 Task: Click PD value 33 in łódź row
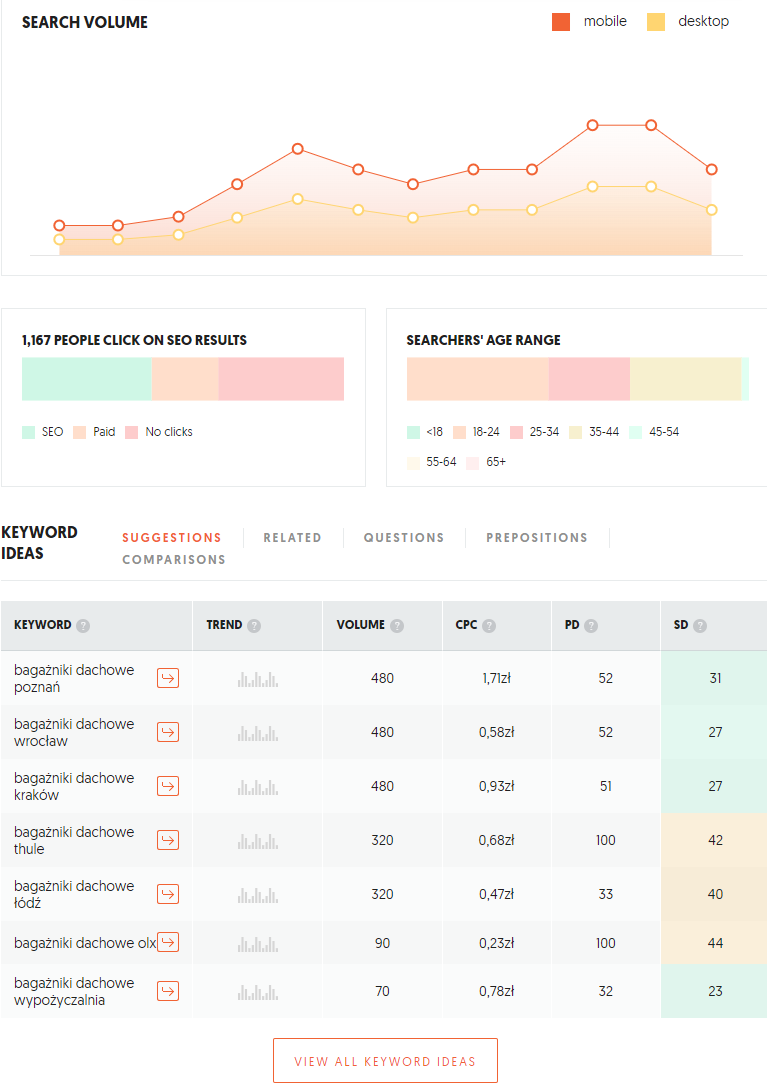606,895
